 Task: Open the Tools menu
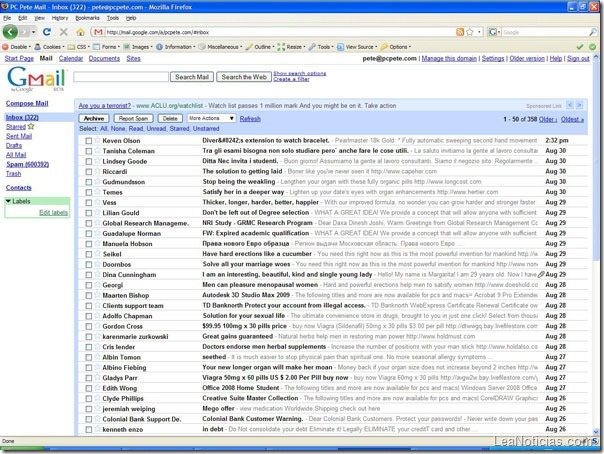113,18
